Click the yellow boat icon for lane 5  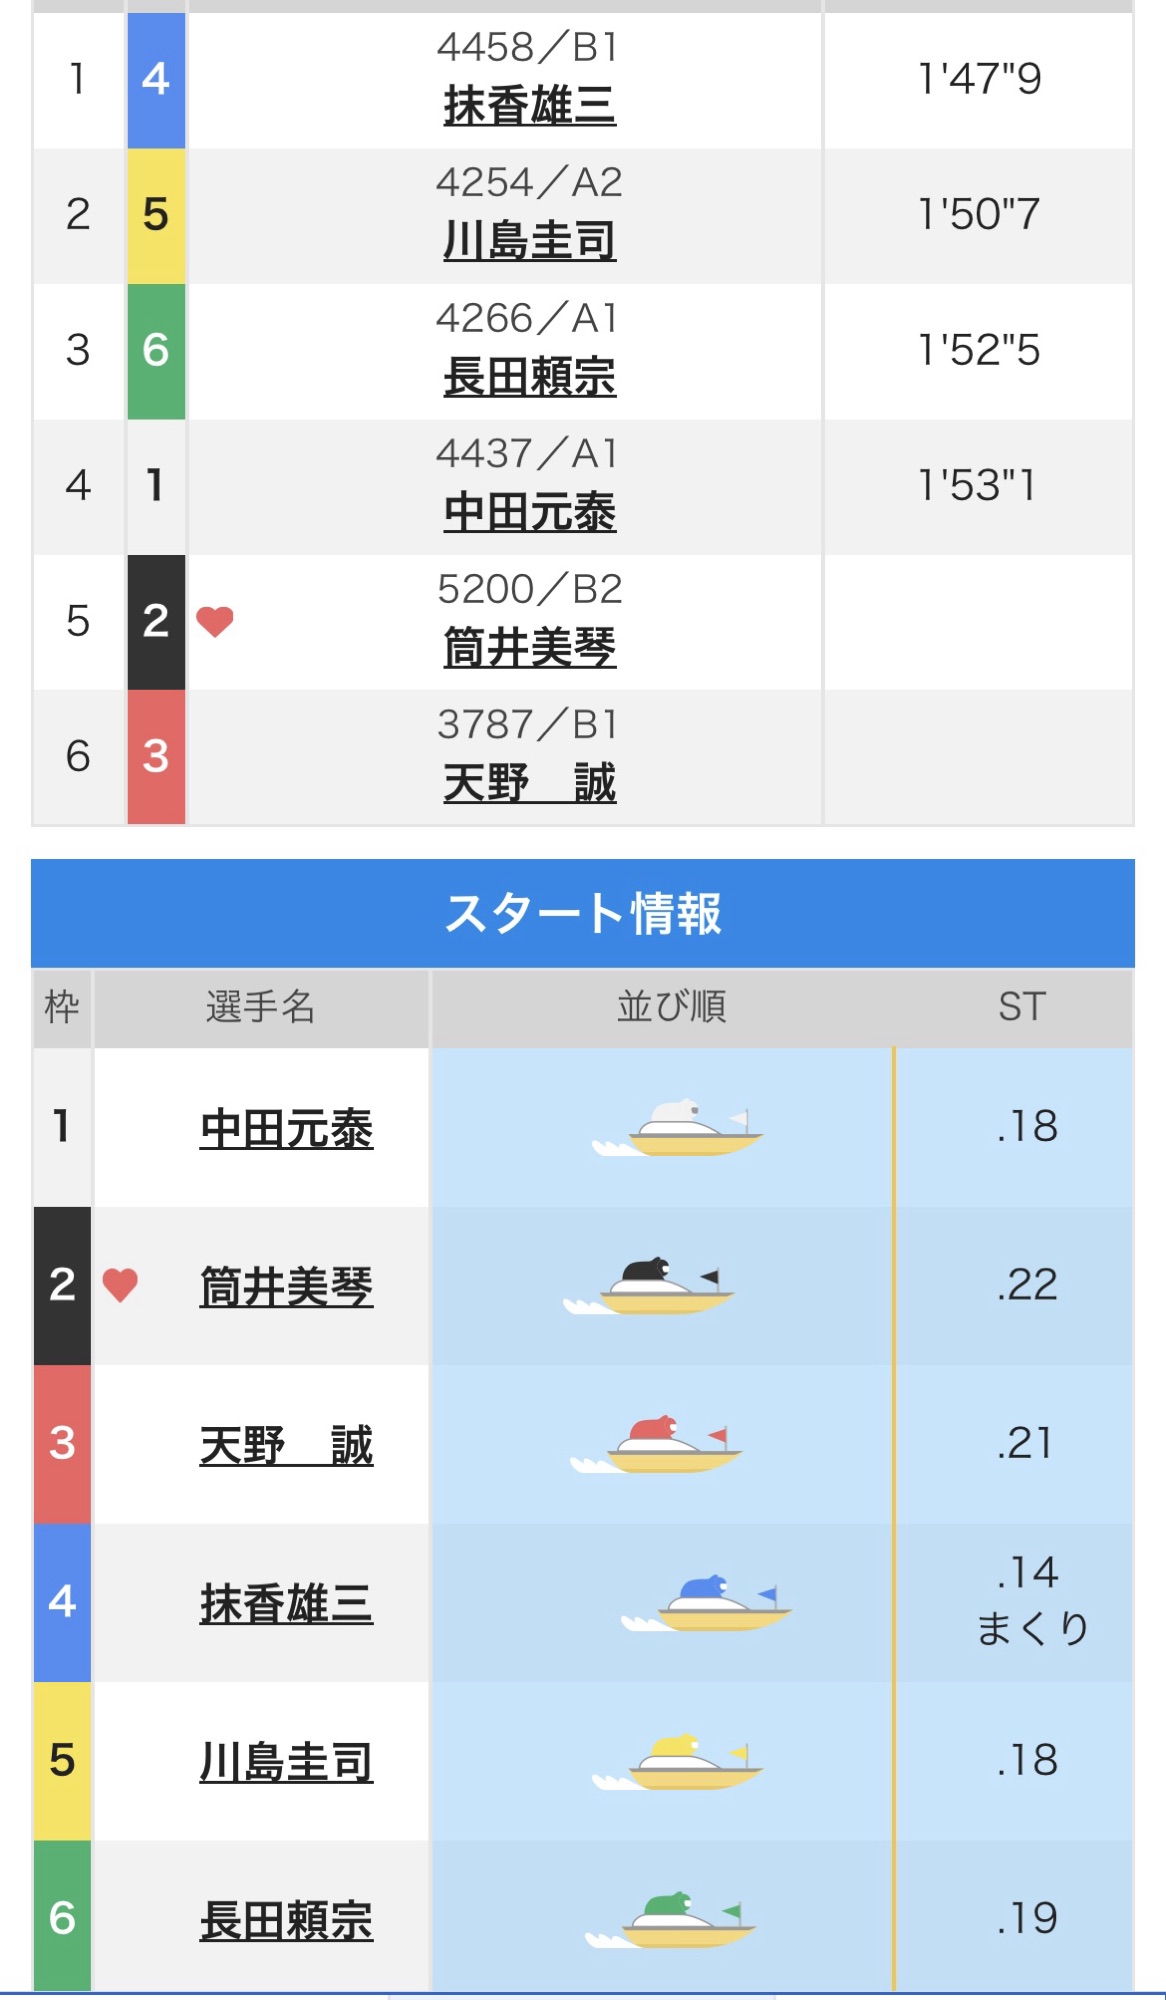pos(679,1763)
